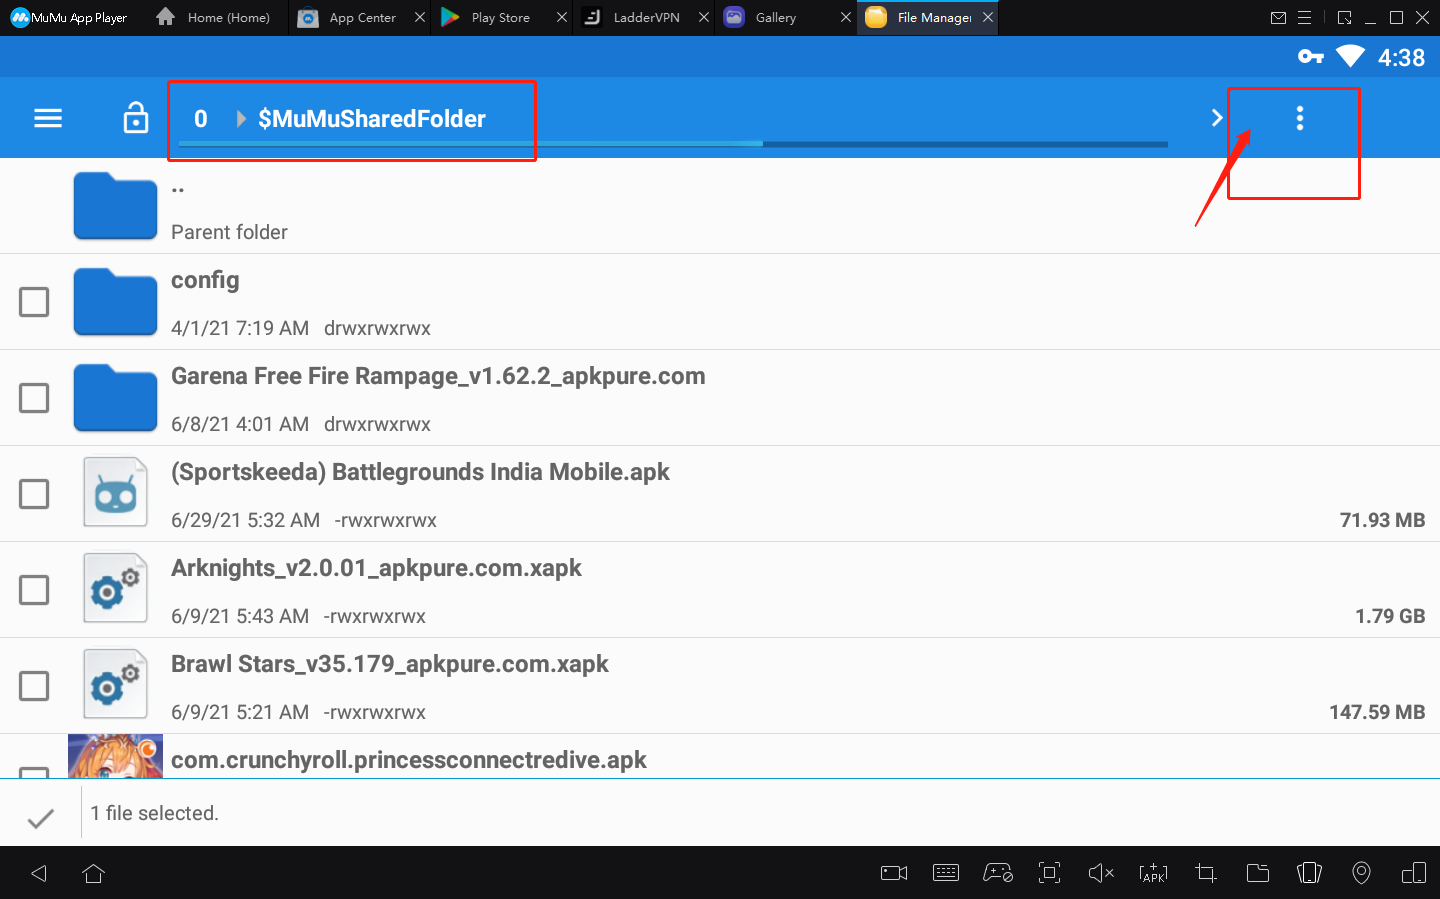Check the box for Arknights xapk file
The width and height of the screenshot is (1440, 899).
click(34, 590)
